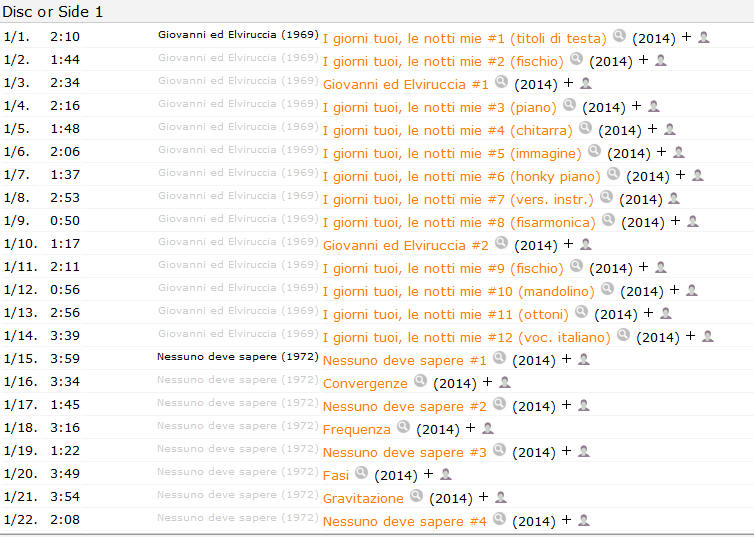Image resolution: width=754 pixels, height=537 pixels.
Task: Click person icon on Nessuno deve sapere #4 row
Action: (x=583, y=520)
